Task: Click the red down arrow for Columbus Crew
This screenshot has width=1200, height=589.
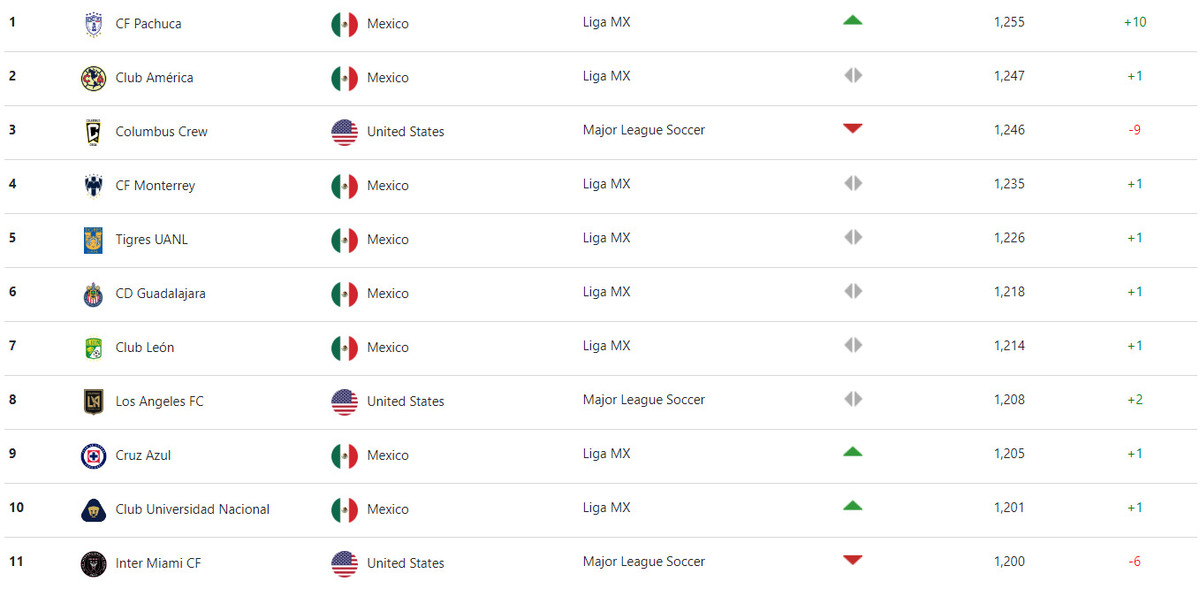Action: point(852,128)
